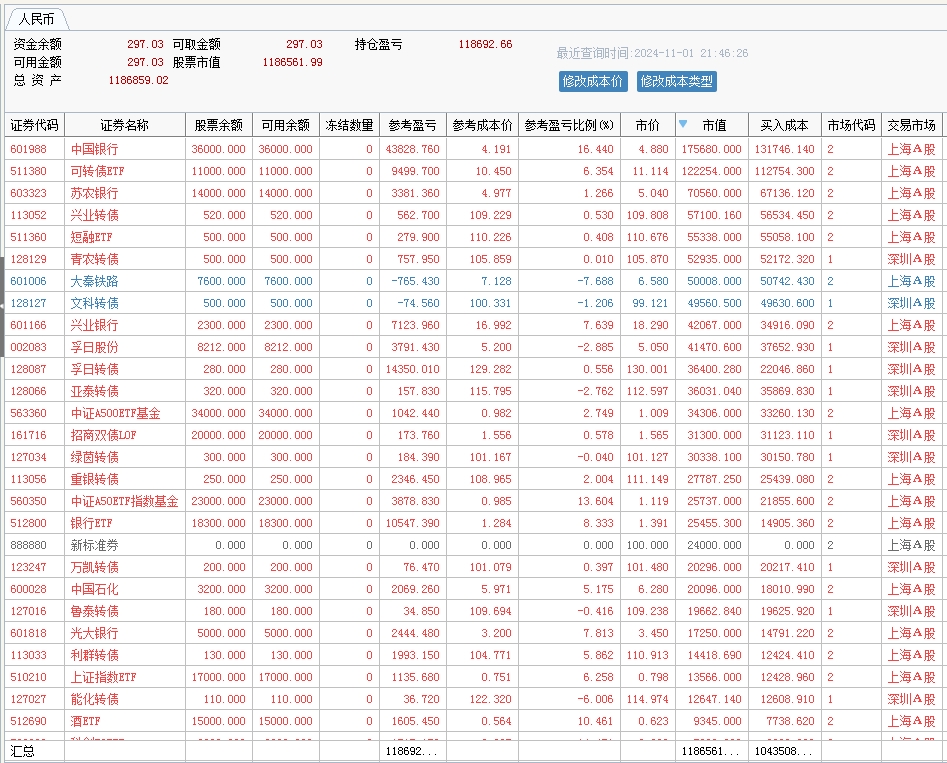The width and height of the screenshot is (947, 763).
Task: Select the 重银转债 row name
Action: pos(94,479)
